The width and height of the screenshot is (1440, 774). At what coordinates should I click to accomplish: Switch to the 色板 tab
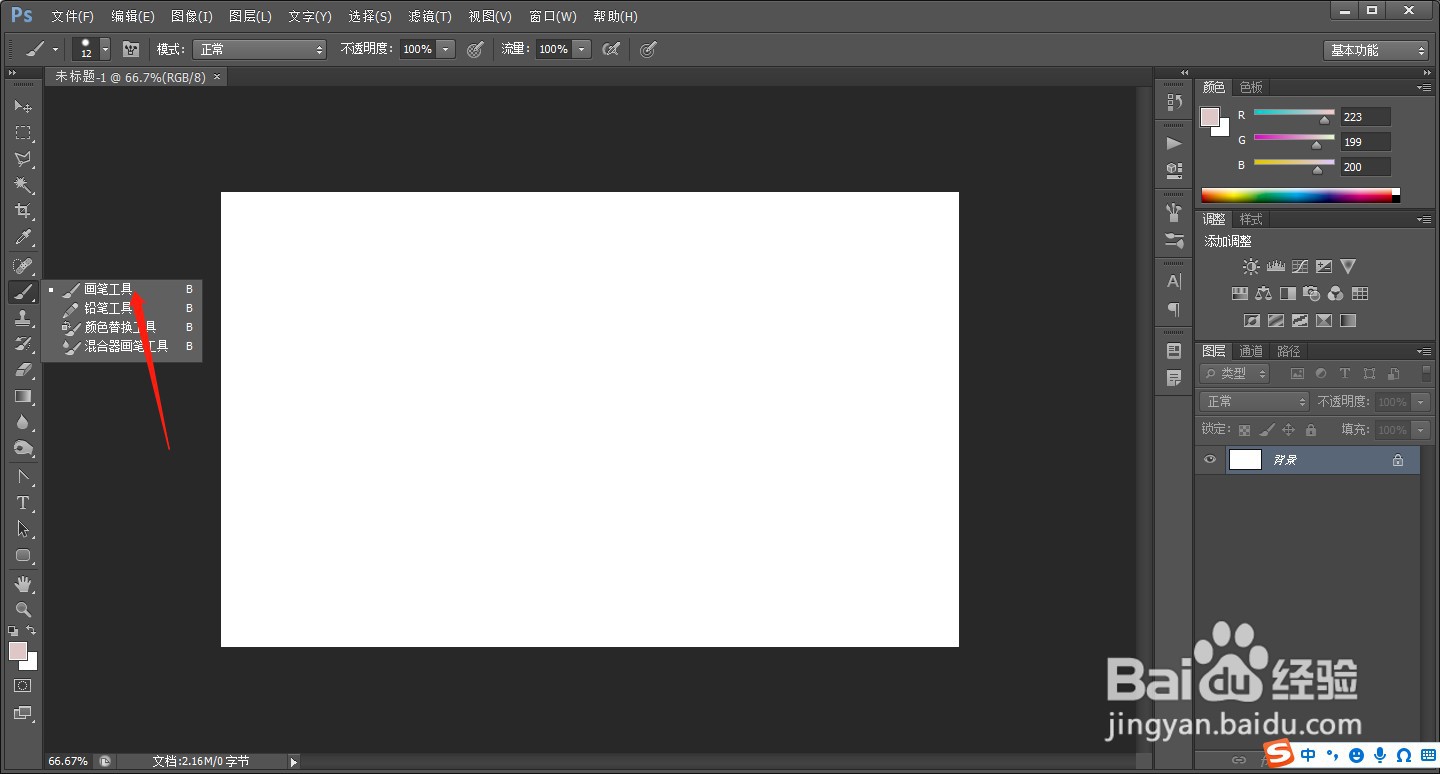1251,87
